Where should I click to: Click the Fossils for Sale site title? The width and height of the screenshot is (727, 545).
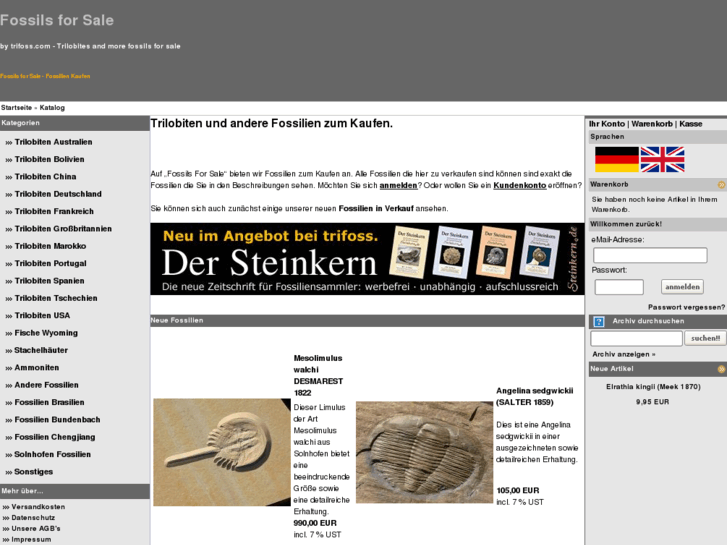click(x=57, y=20)
